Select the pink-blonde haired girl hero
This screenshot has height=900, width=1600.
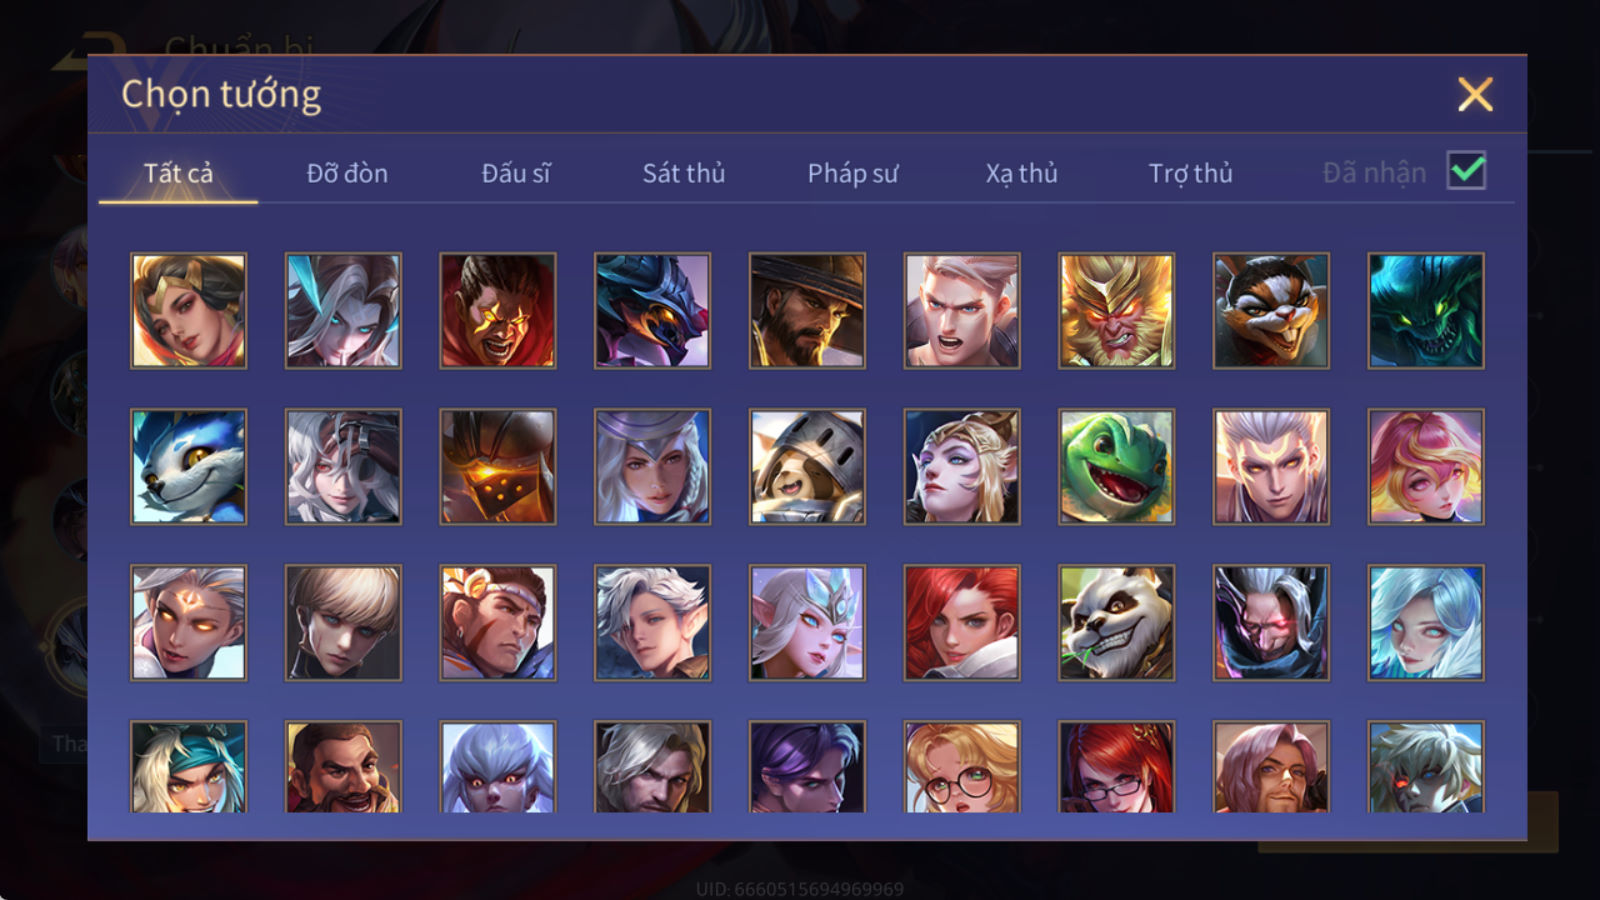[x=1426, y=467]
